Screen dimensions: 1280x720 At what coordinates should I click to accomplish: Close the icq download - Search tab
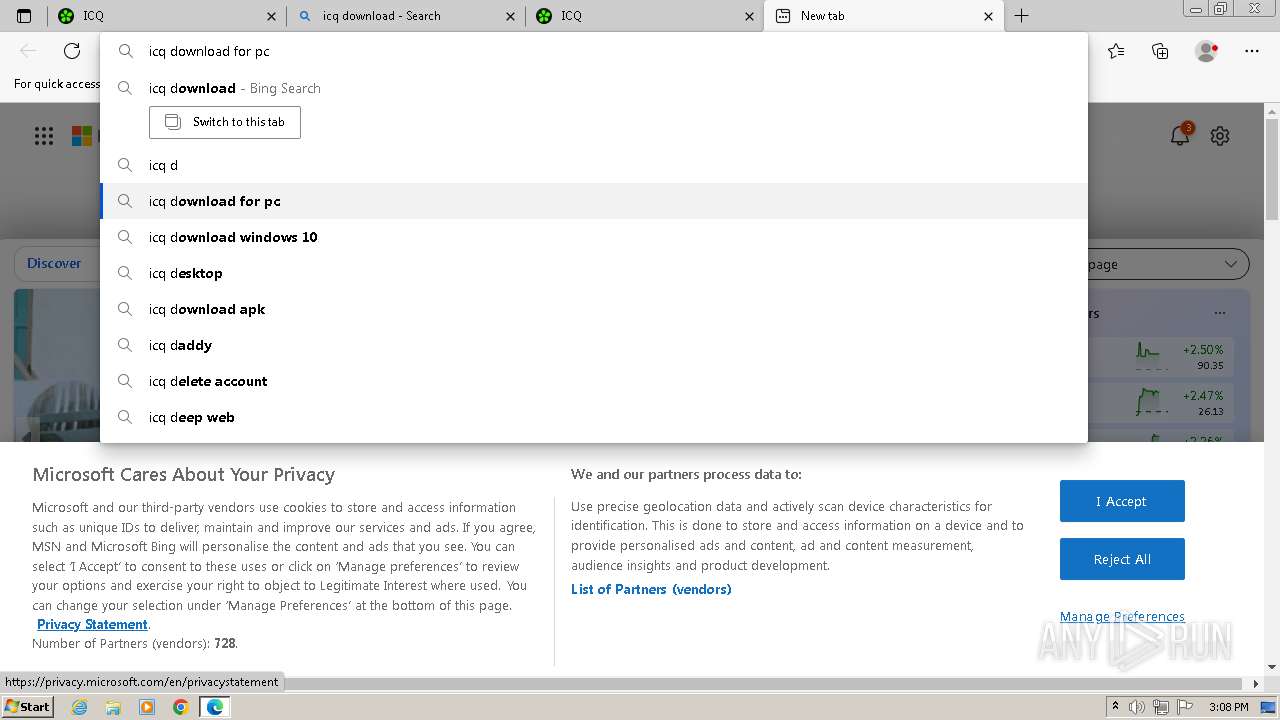point(510,16)
